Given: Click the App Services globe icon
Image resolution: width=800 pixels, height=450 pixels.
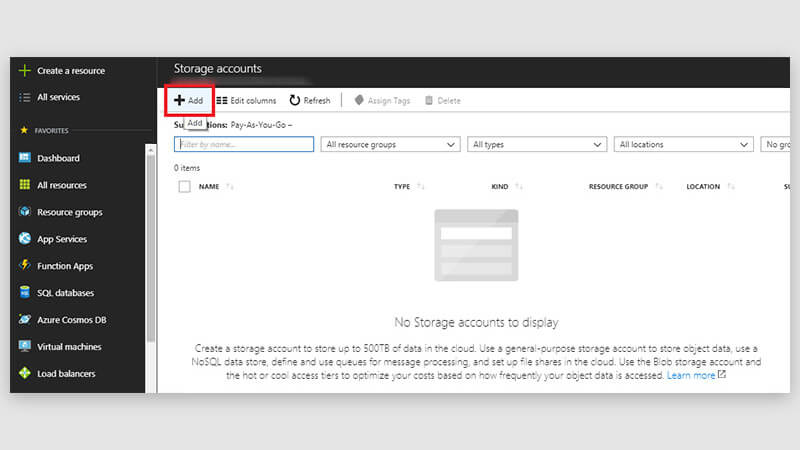Looking at the screenshot, I should pyautogui.click(x=24, y=238).
